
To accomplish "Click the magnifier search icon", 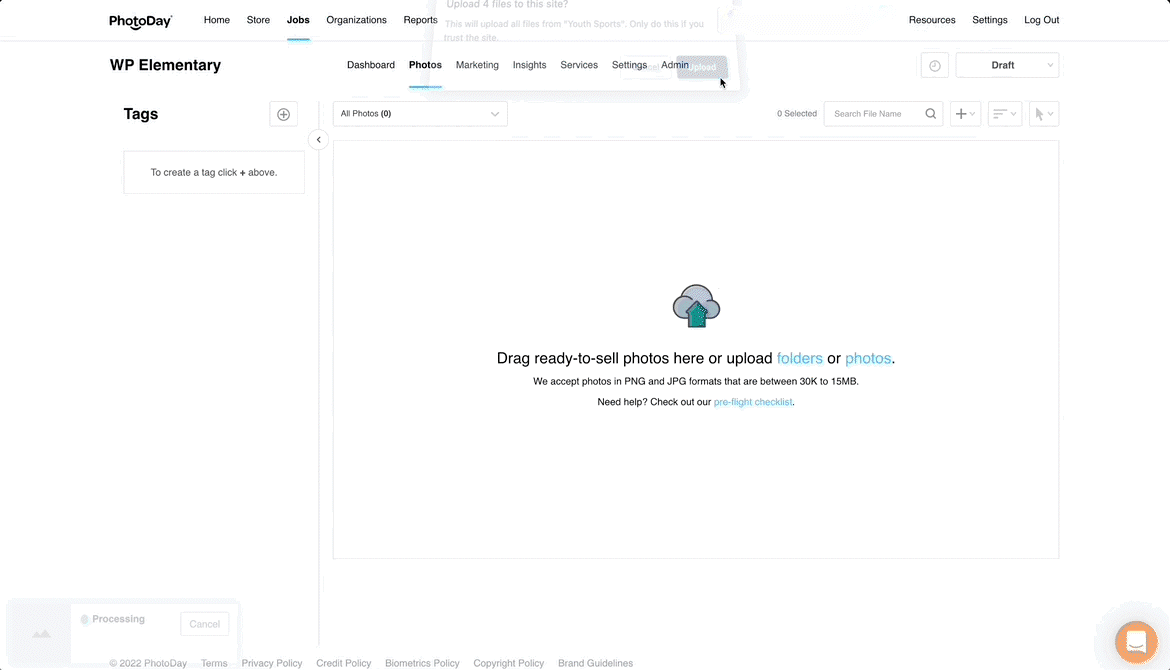I will pos(930,114).
